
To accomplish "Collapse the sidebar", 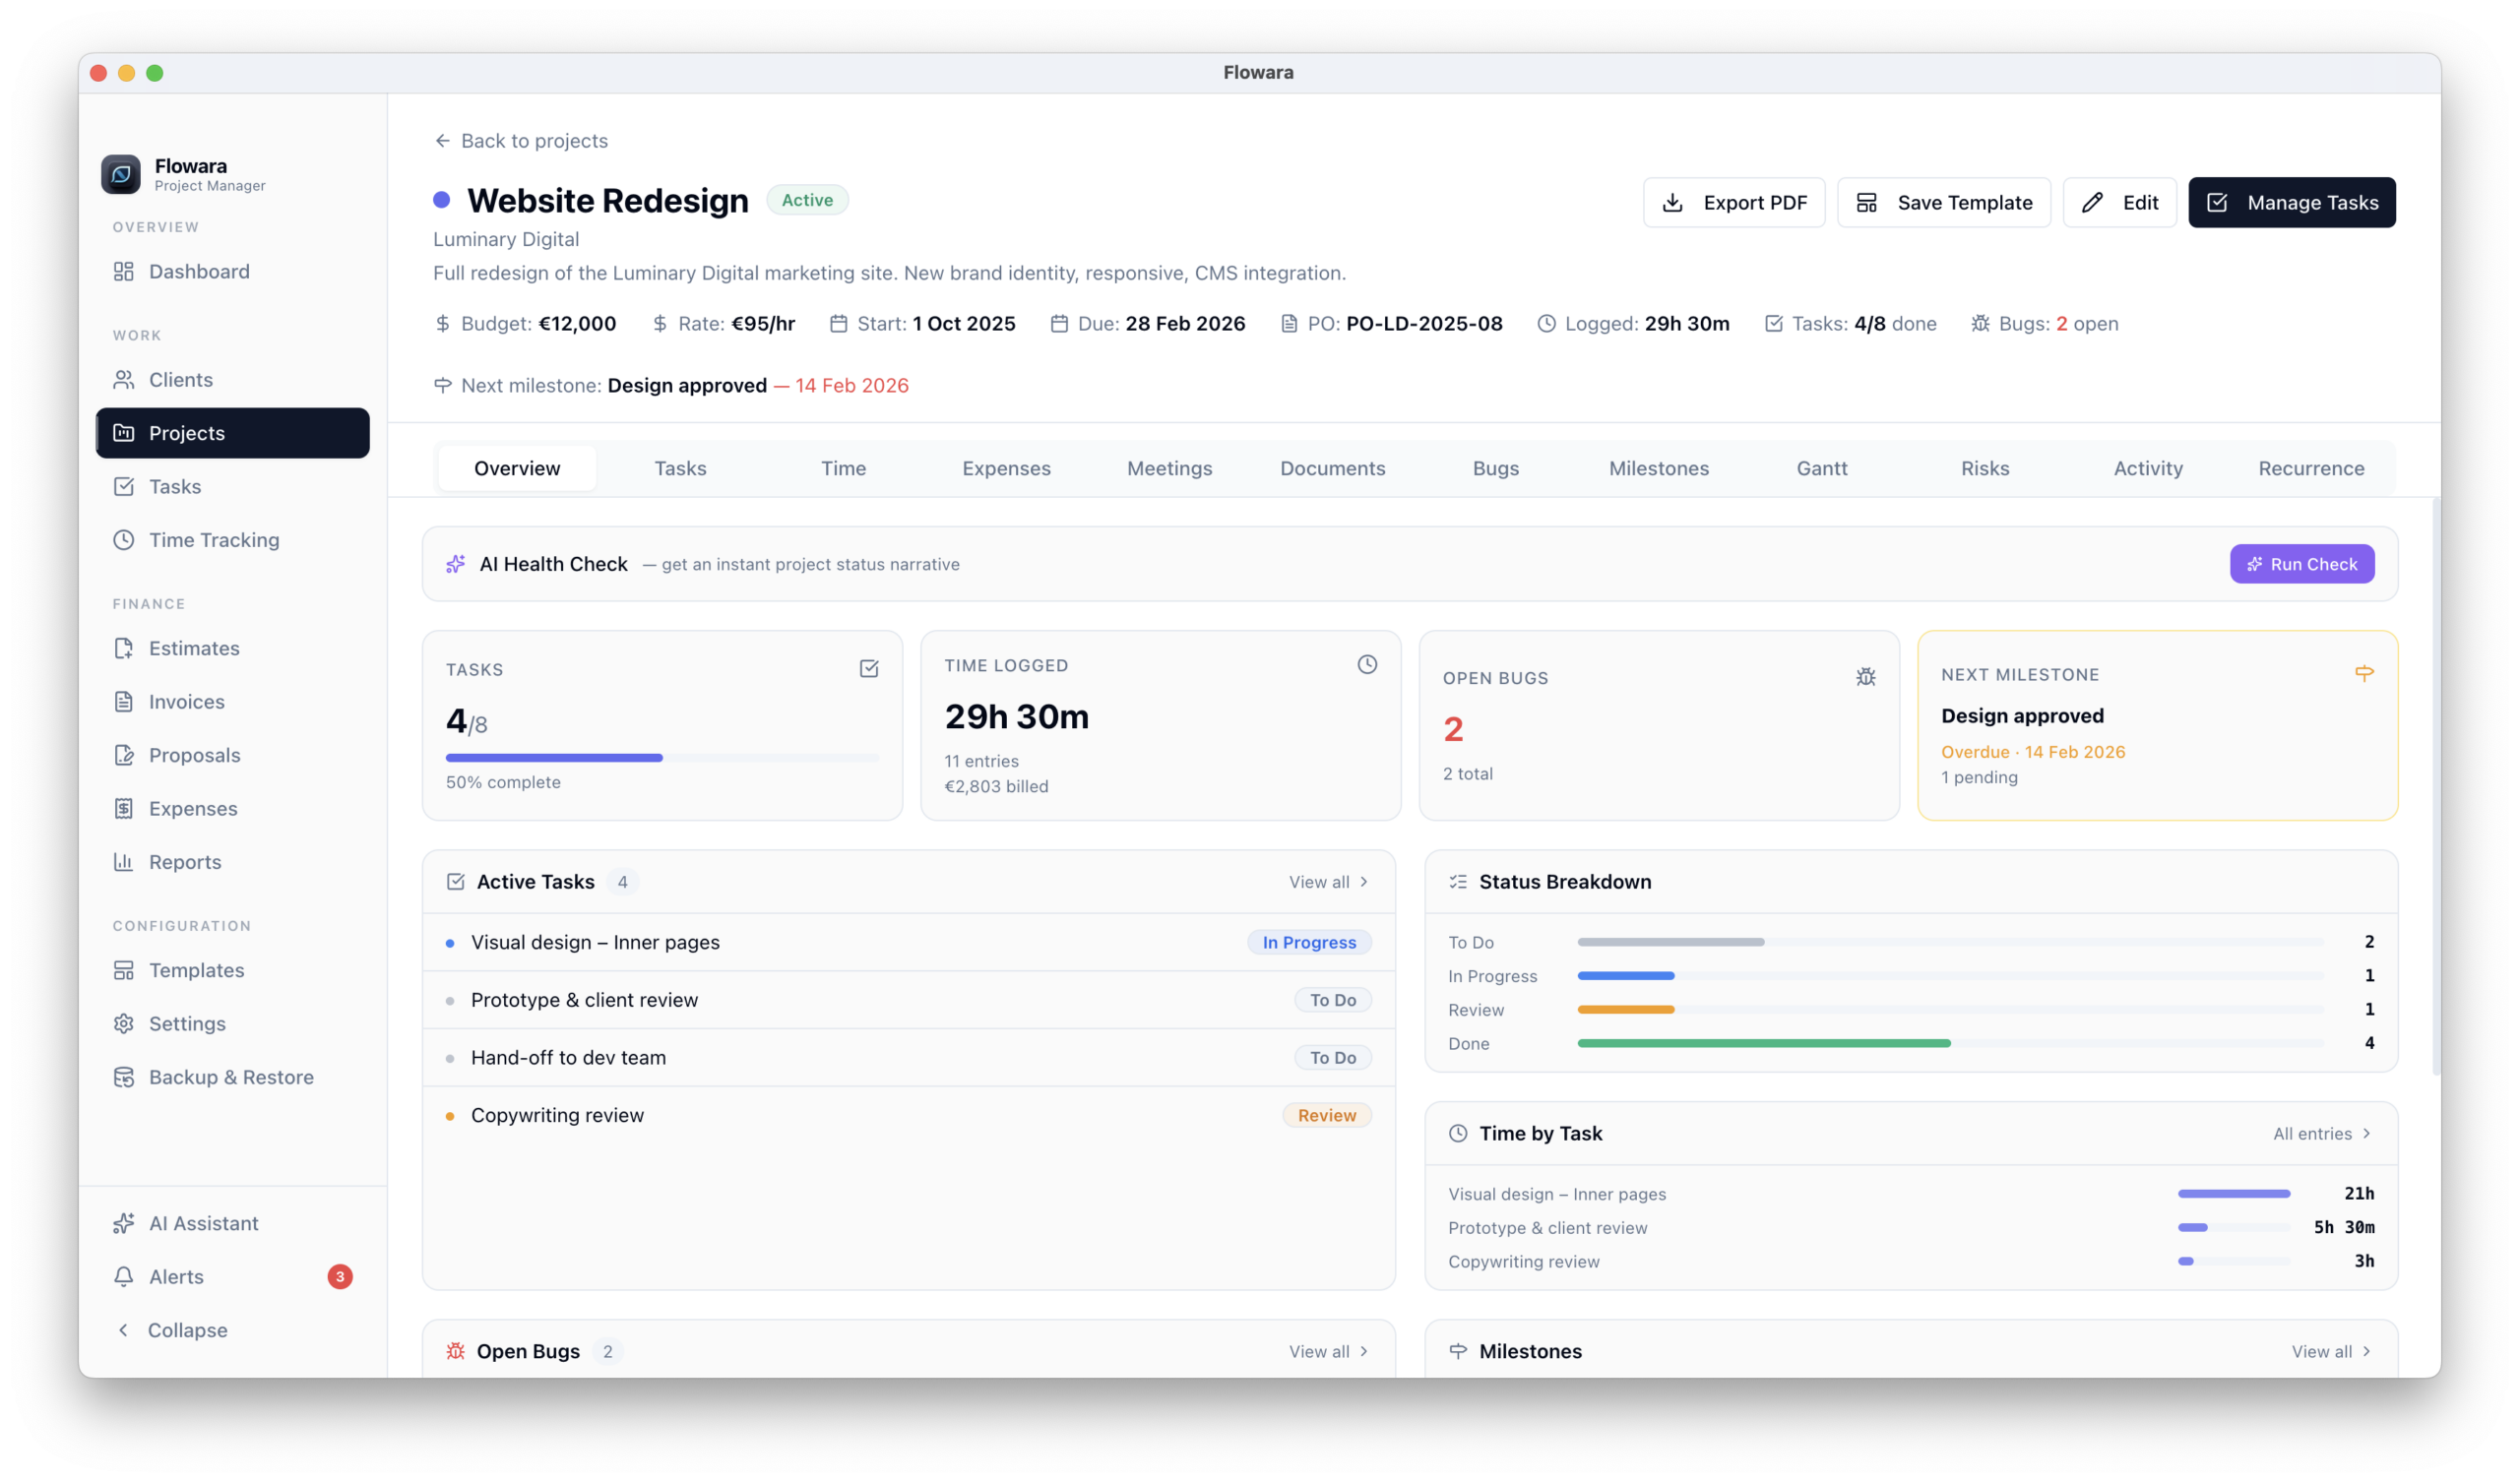I will [232, 1330].
